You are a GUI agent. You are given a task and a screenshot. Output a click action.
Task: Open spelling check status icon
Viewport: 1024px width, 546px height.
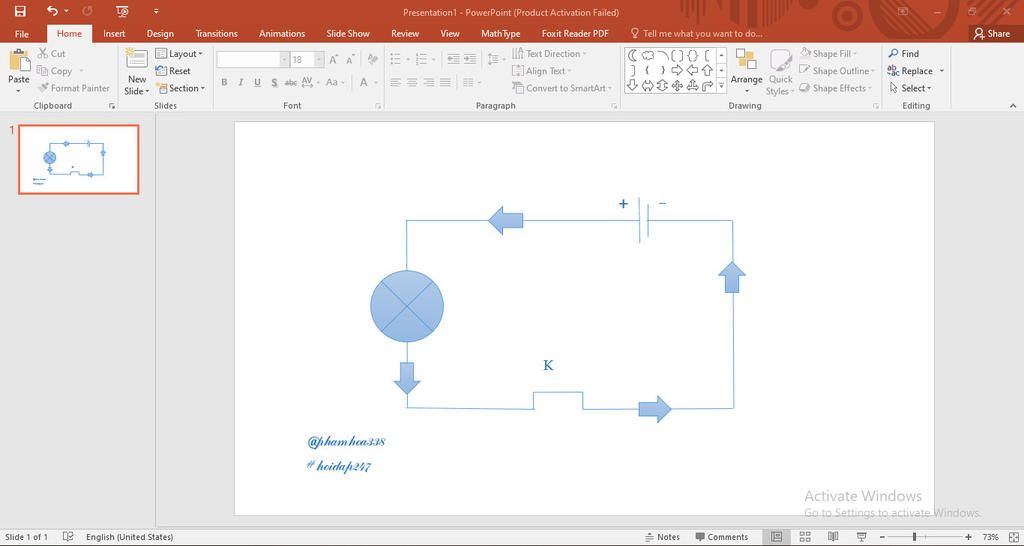pyautogui.click(x=68, y=537)
